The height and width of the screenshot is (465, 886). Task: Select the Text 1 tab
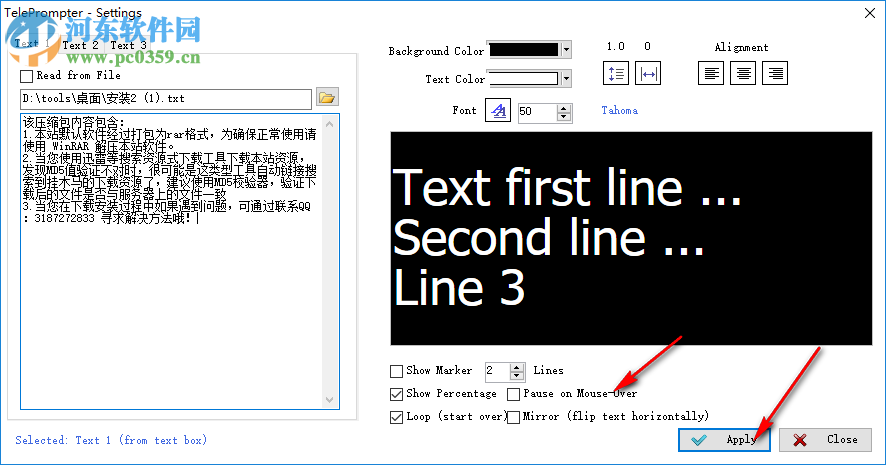[32, 44]
